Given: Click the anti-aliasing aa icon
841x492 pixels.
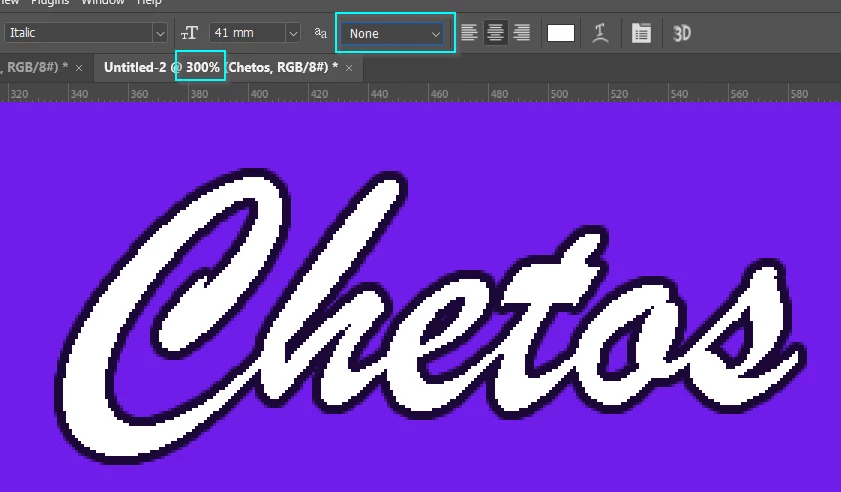Looking at the screenshot, I should tap(320, 33).
